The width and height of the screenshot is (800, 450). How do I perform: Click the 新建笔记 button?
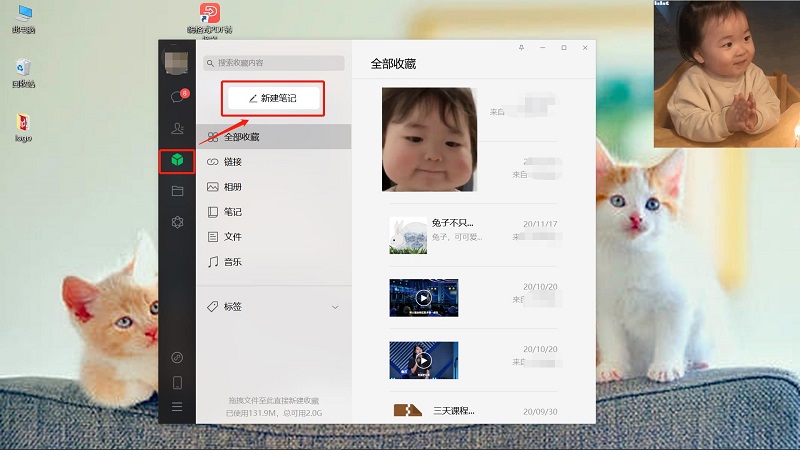coord(272,98)
